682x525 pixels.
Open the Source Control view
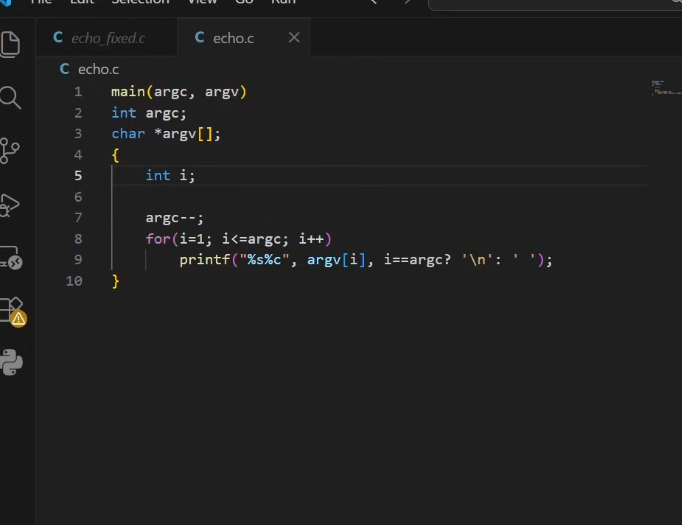coord(11,151)
